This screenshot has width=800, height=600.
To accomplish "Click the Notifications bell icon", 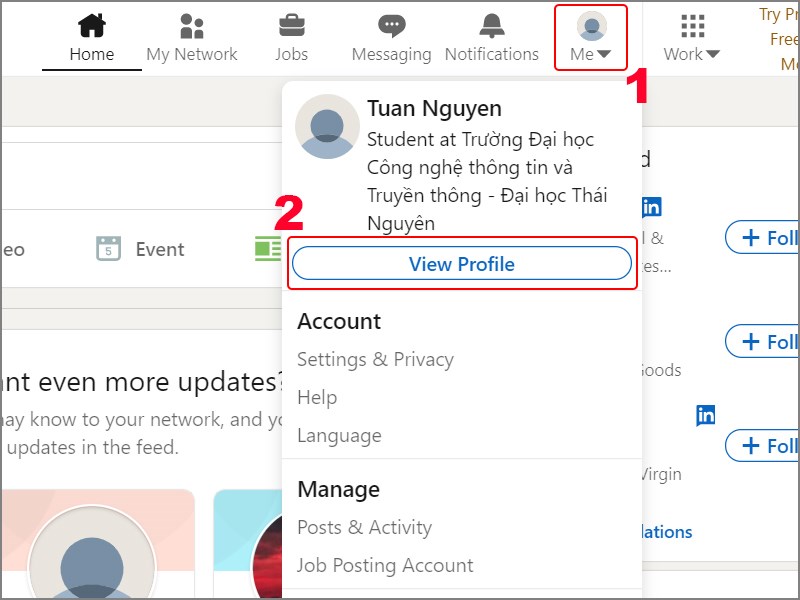I will tap(491, 26).
